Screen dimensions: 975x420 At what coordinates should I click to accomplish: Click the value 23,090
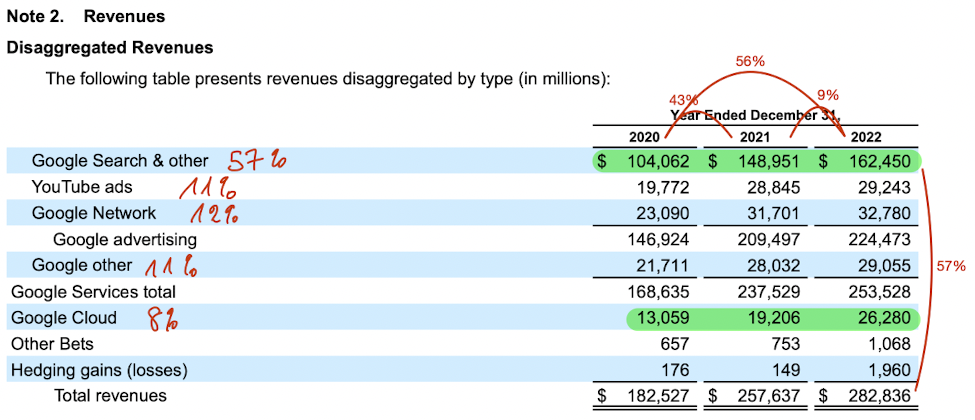click(662, 214)
